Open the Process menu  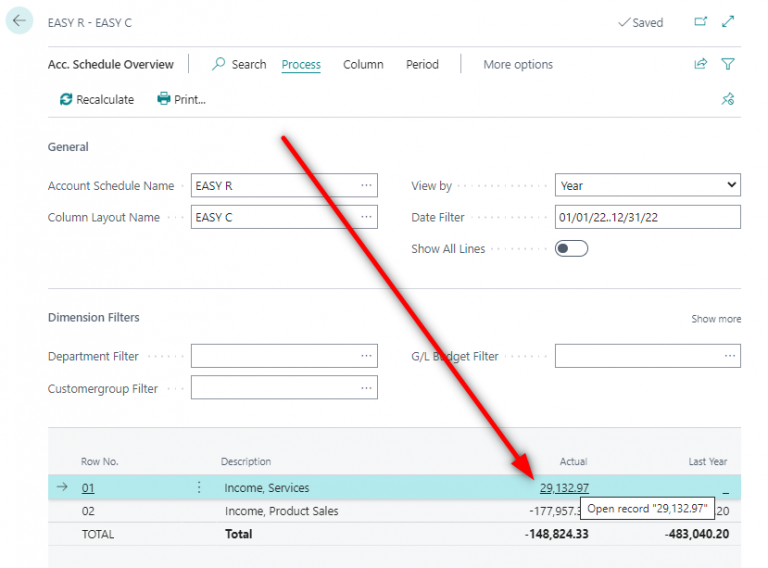pos(301,65)
